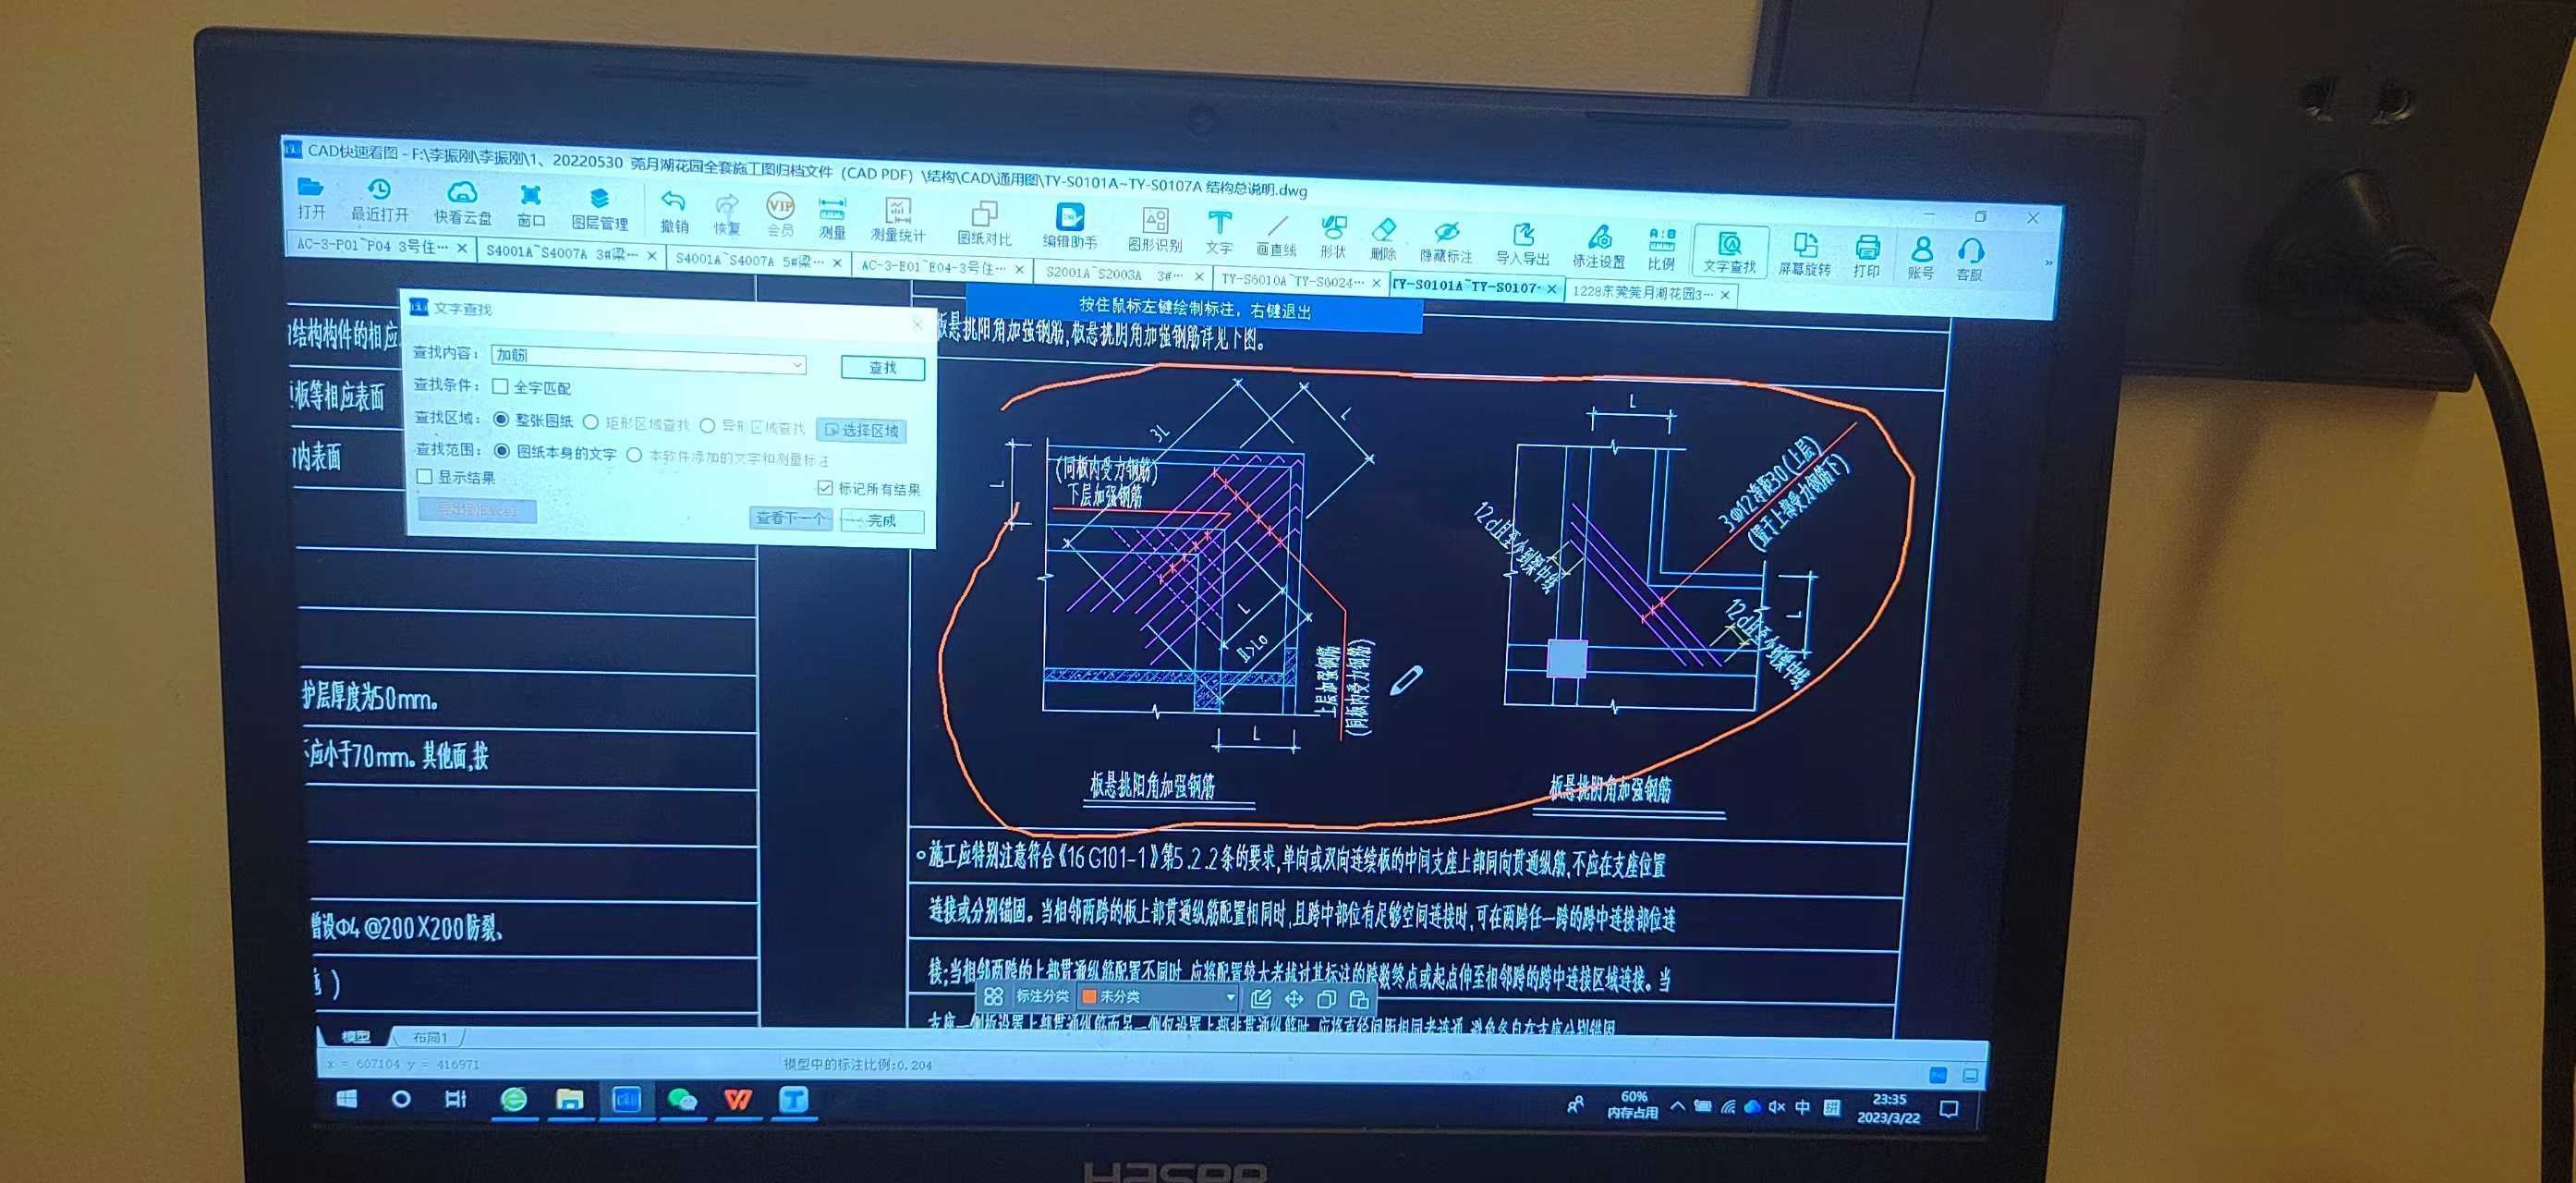Select the 形状 shape tool

(x=1333, y=237)
